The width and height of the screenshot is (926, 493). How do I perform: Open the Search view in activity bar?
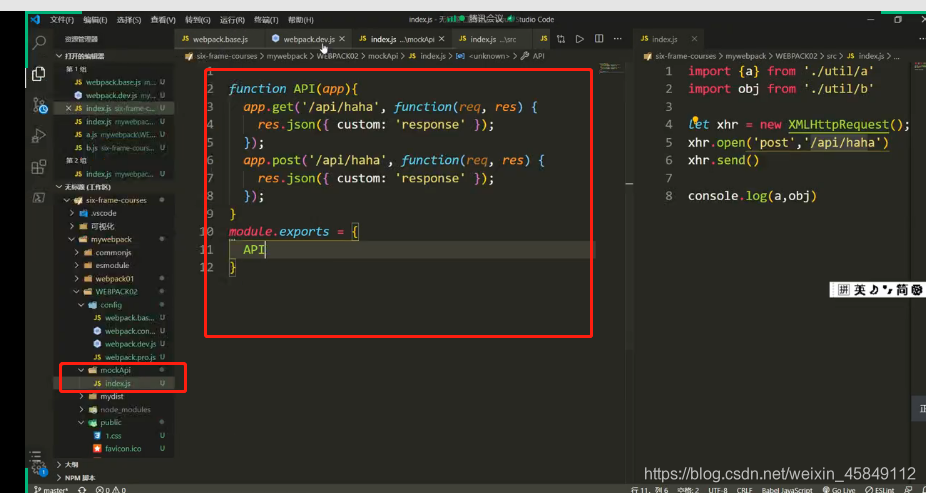point(39,43)
